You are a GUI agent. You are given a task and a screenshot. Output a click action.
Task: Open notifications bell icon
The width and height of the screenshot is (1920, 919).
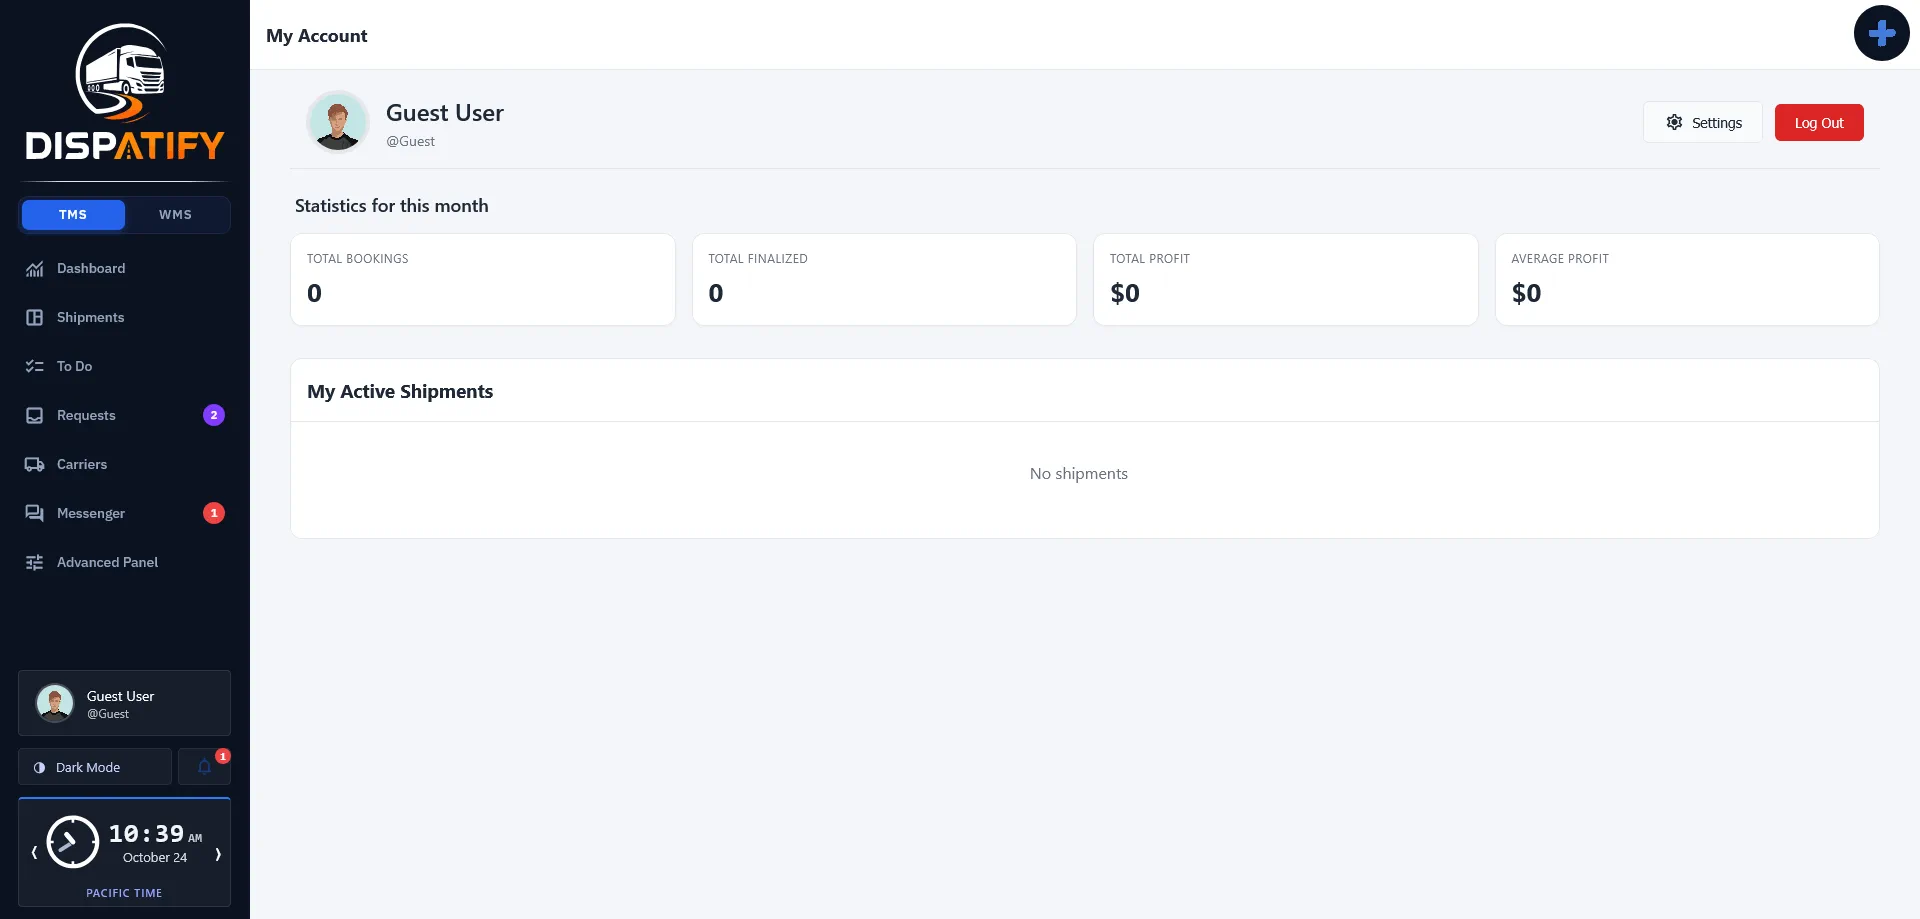click(x=204, y=767)
